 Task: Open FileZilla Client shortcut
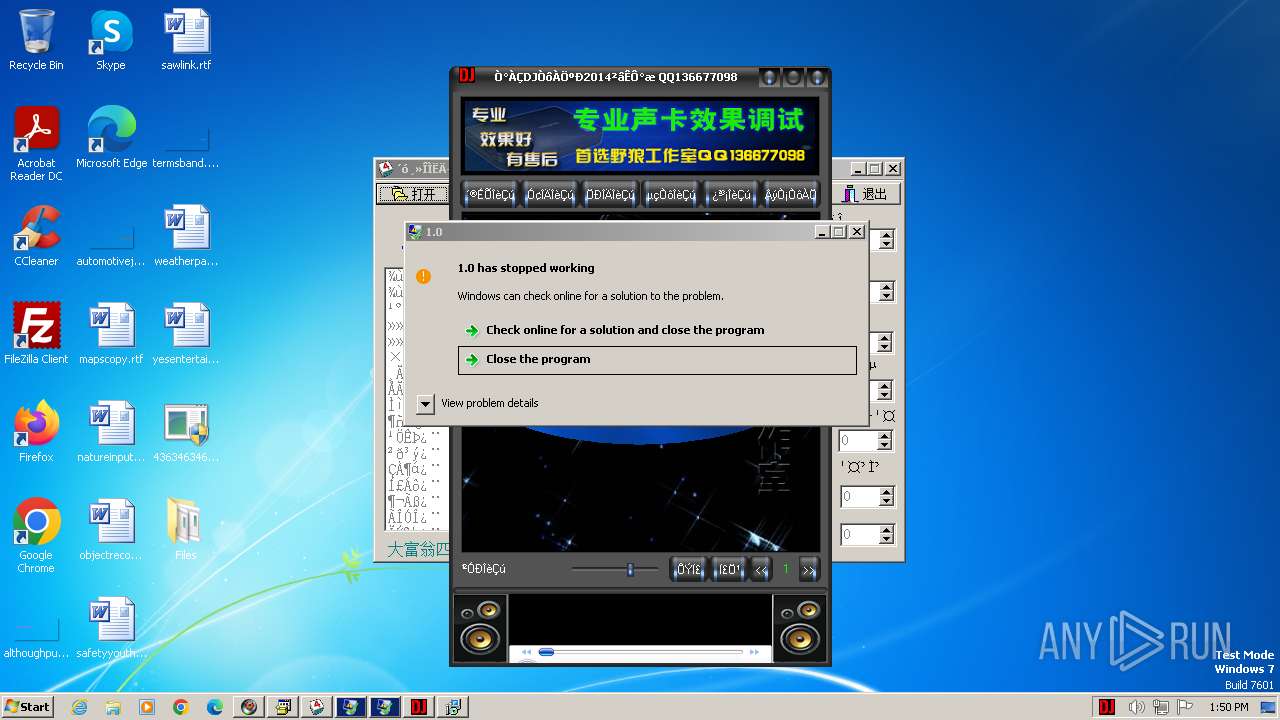pyautogui.click(x=36, y=334)
